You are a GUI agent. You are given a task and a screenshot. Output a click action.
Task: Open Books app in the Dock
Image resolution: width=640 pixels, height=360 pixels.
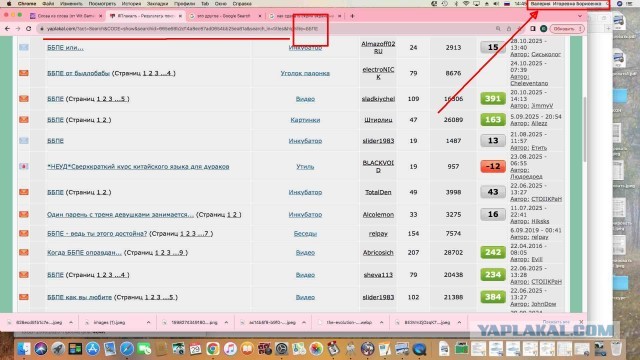click(247, 349)
